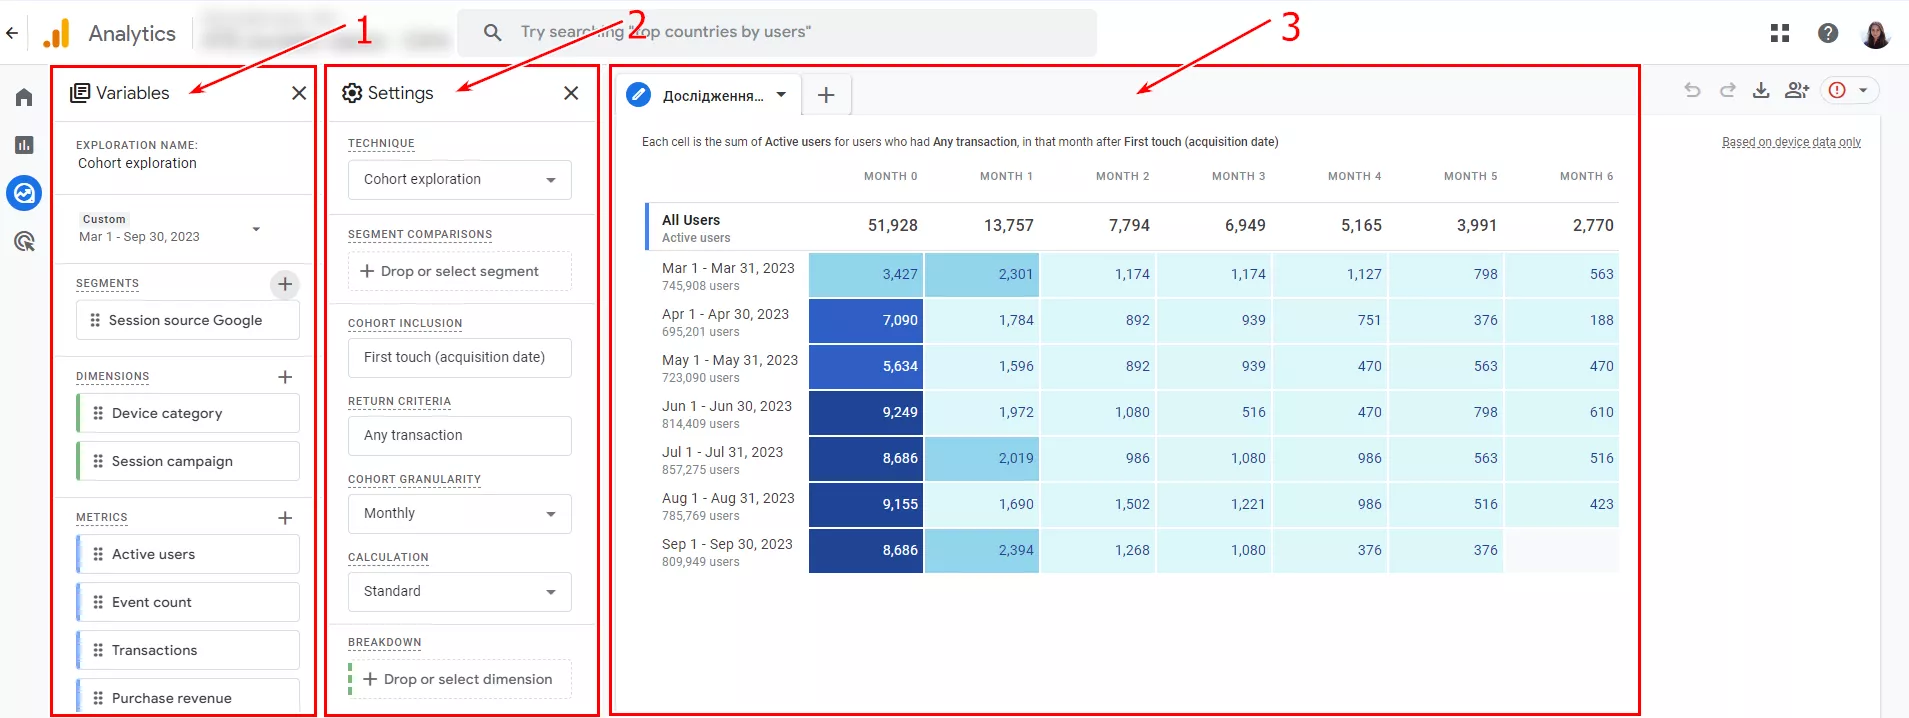Go back with the left arrow icon
Viewport: 1909px width, 718px height.
coord(12,33)
